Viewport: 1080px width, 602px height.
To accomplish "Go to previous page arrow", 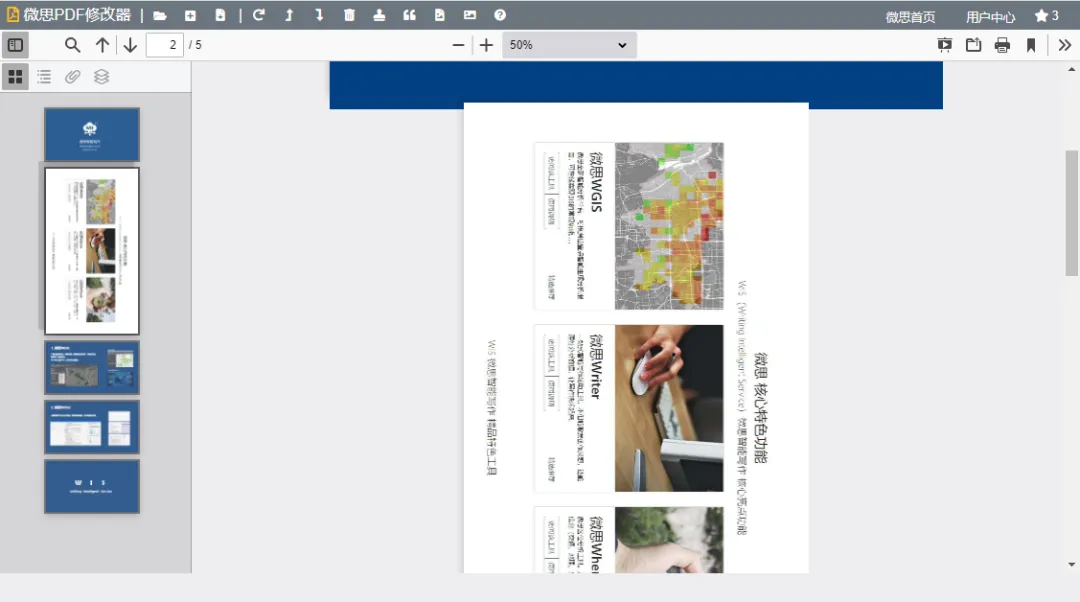I will (103, 45).
